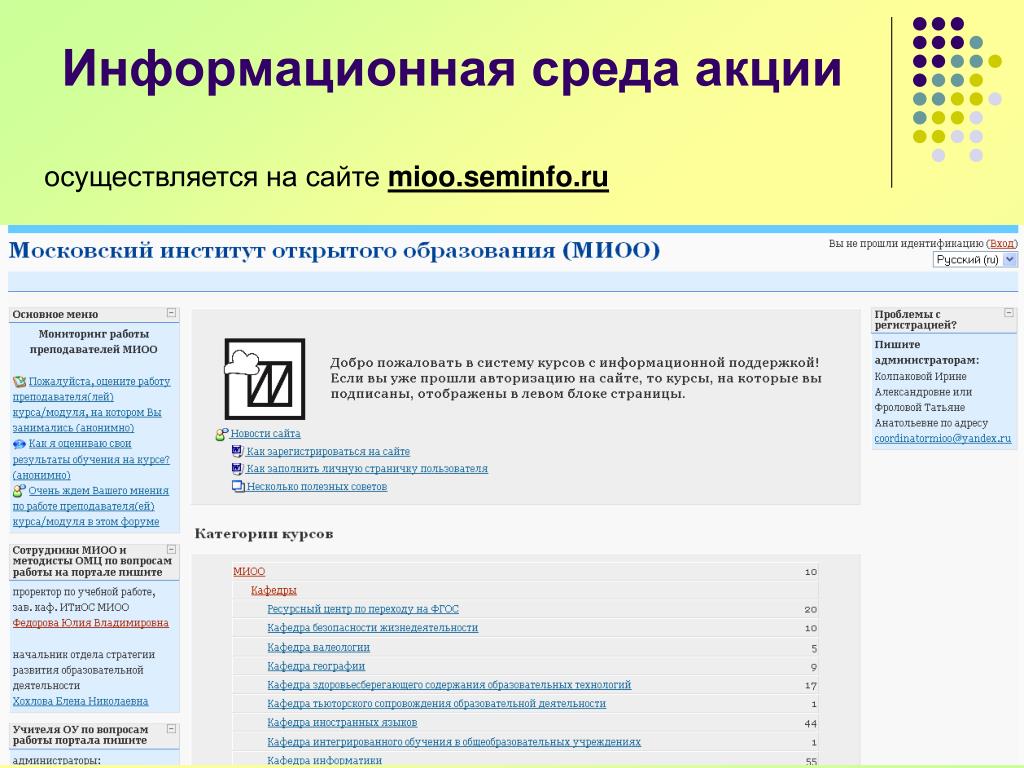Viewport: 1024px width, 768px height.
Task: Collapse the 'Учителя ОУ по вопросам' block
Action: (x=171, y=728)
